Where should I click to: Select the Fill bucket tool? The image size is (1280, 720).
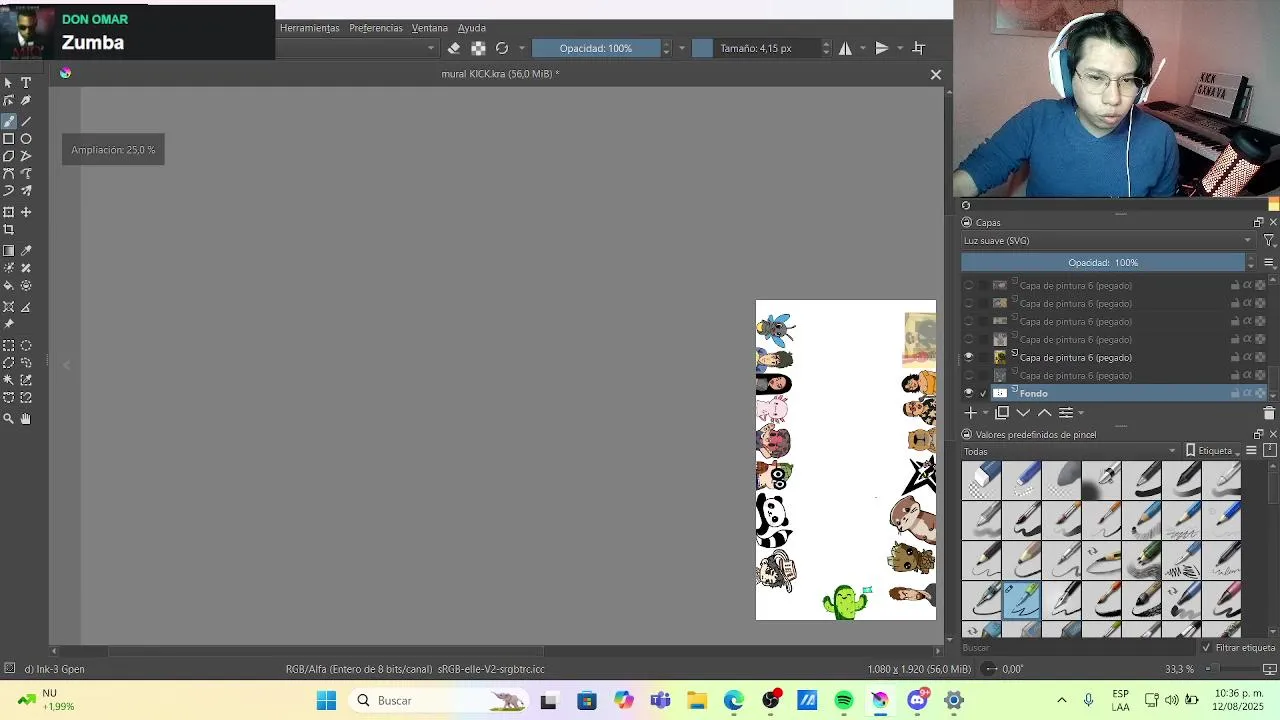[x=9, y=286]
